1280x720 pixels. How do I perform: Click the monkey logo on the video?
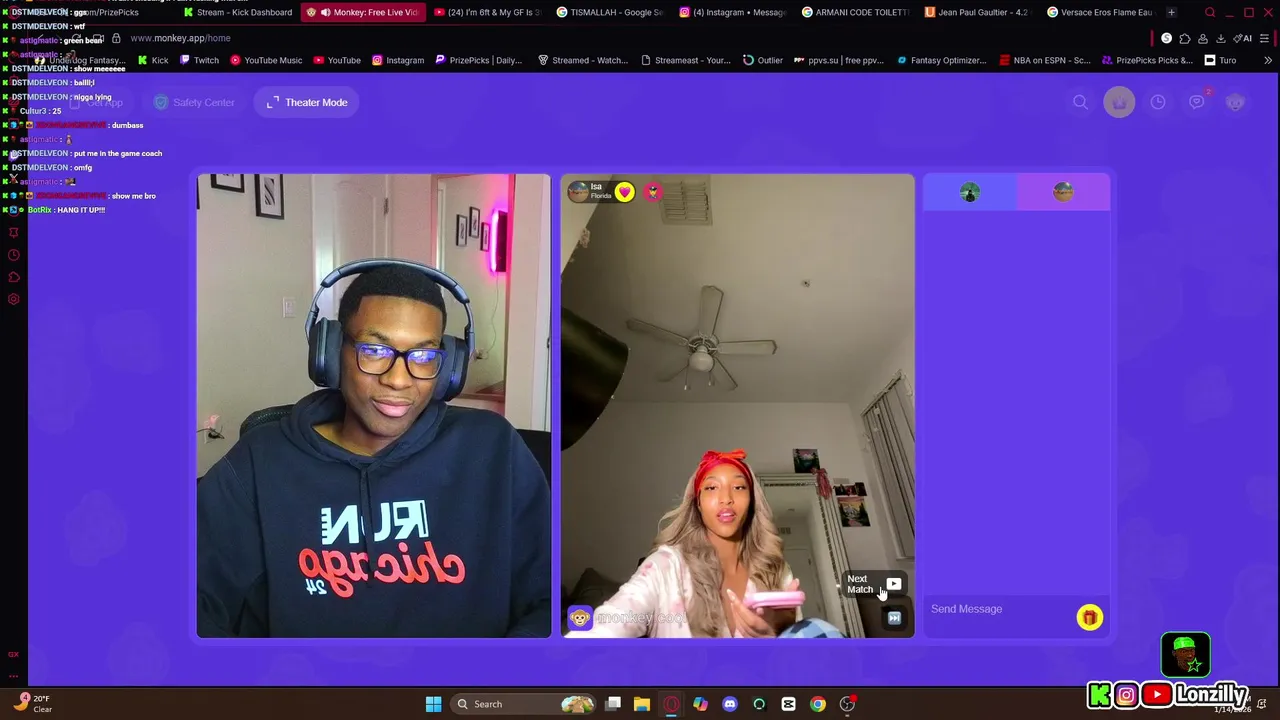click(579, 618)
